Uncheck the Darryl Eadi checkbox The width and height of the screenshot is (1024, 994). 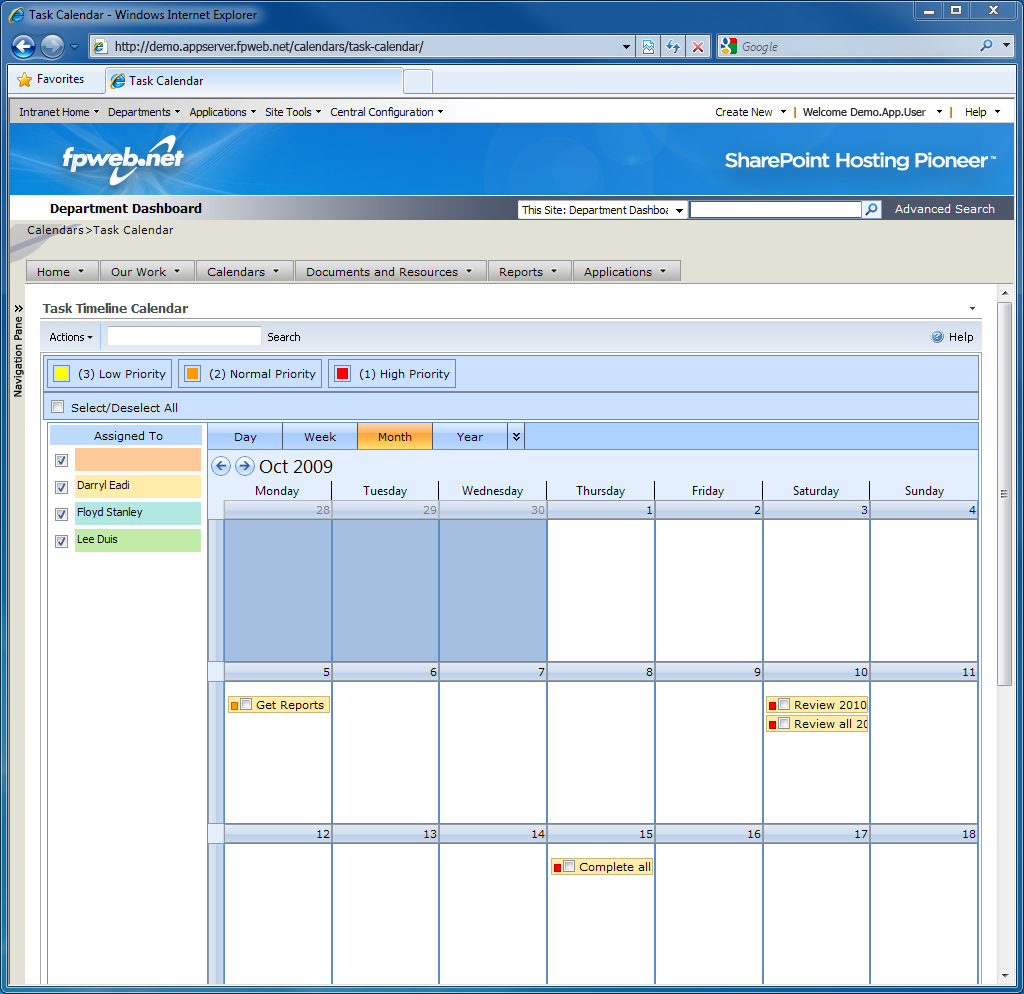pos(62,487)
